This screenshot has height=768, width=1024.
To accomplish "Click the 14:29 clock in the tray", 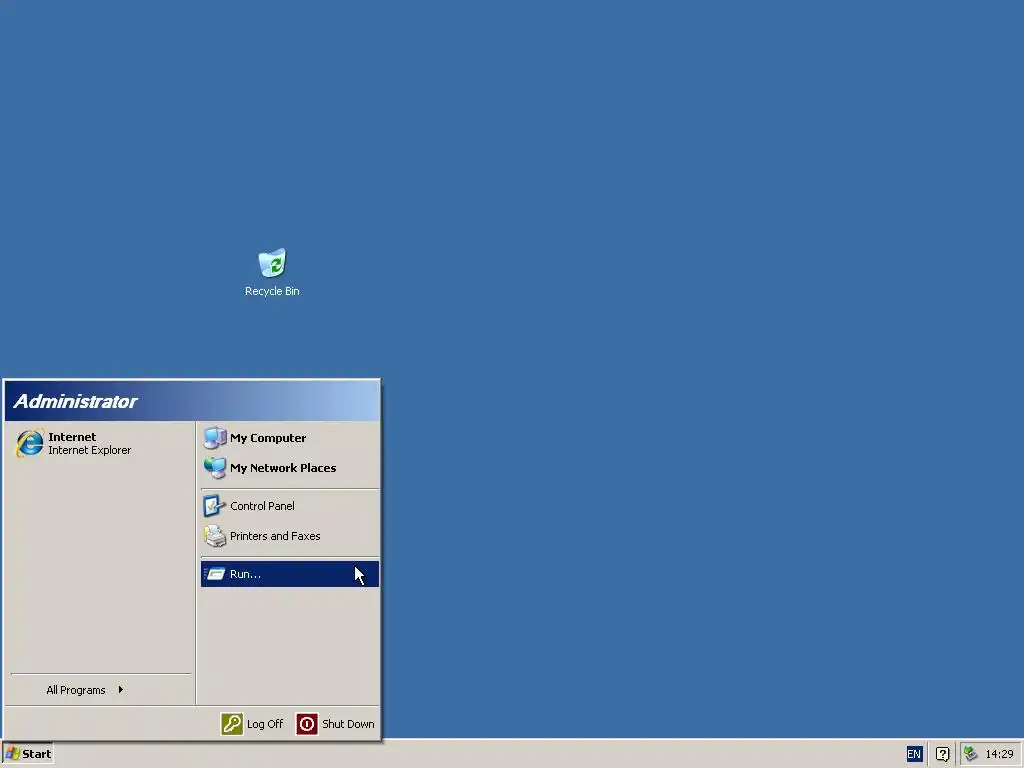I will (x=999, y=754).
